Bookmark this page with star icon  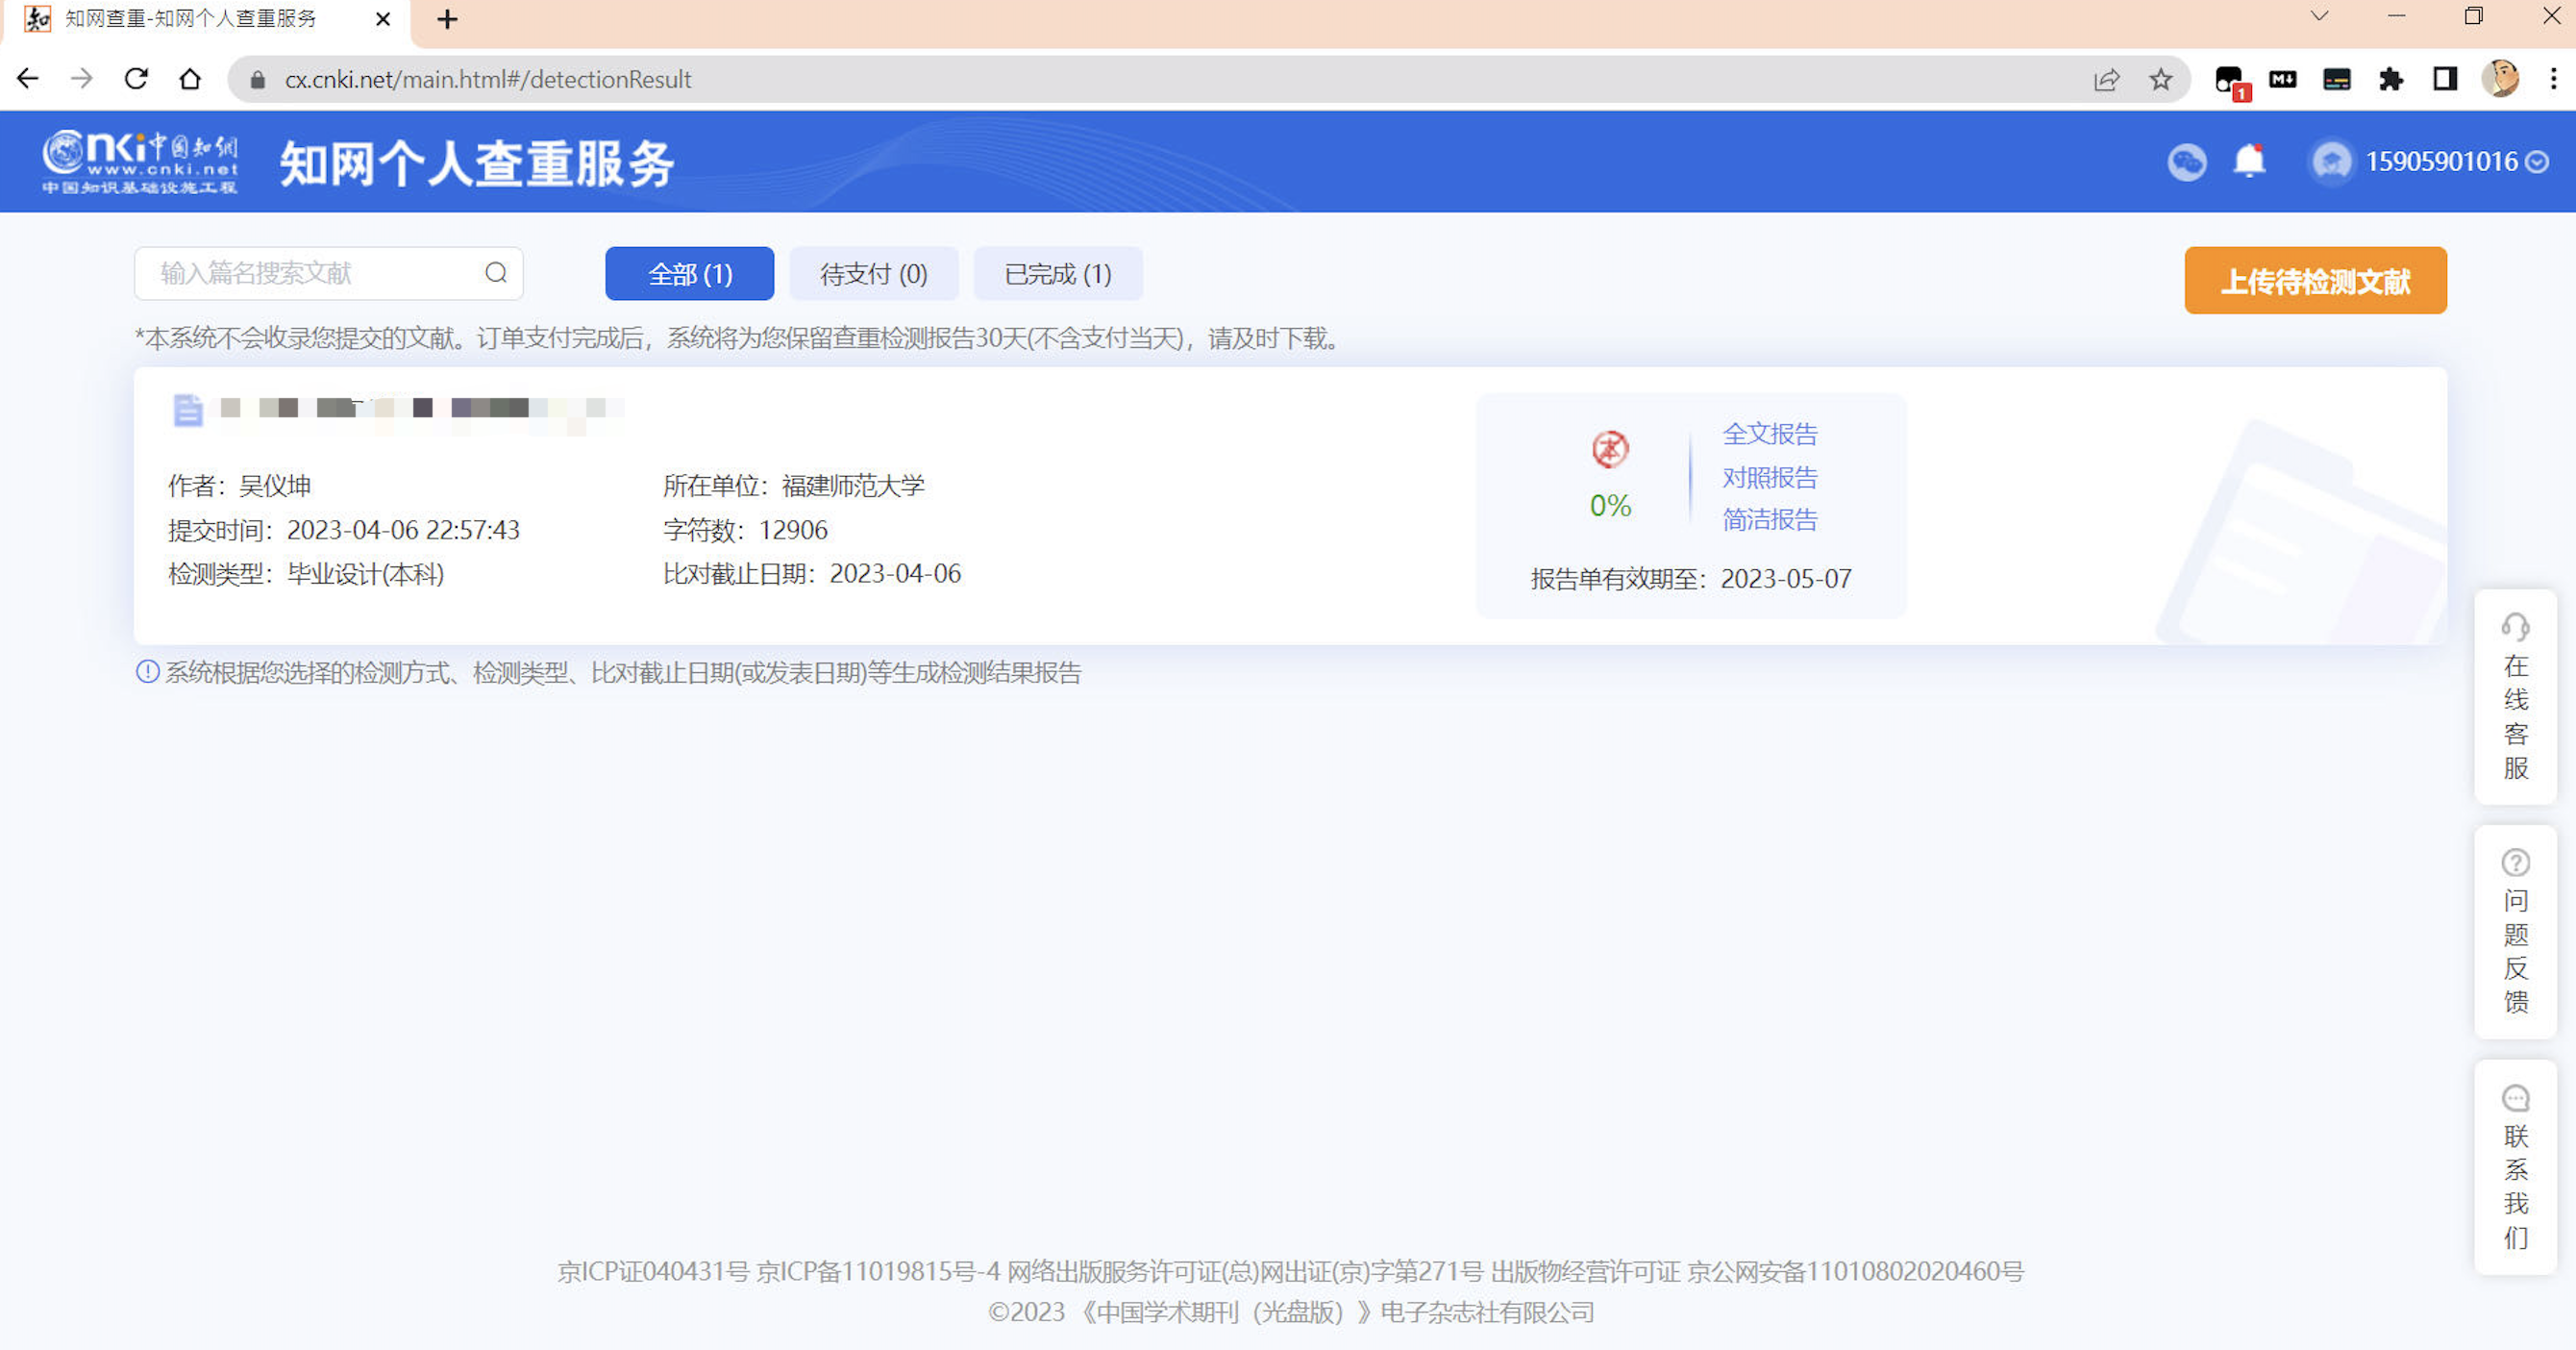tap(2160, 80)
